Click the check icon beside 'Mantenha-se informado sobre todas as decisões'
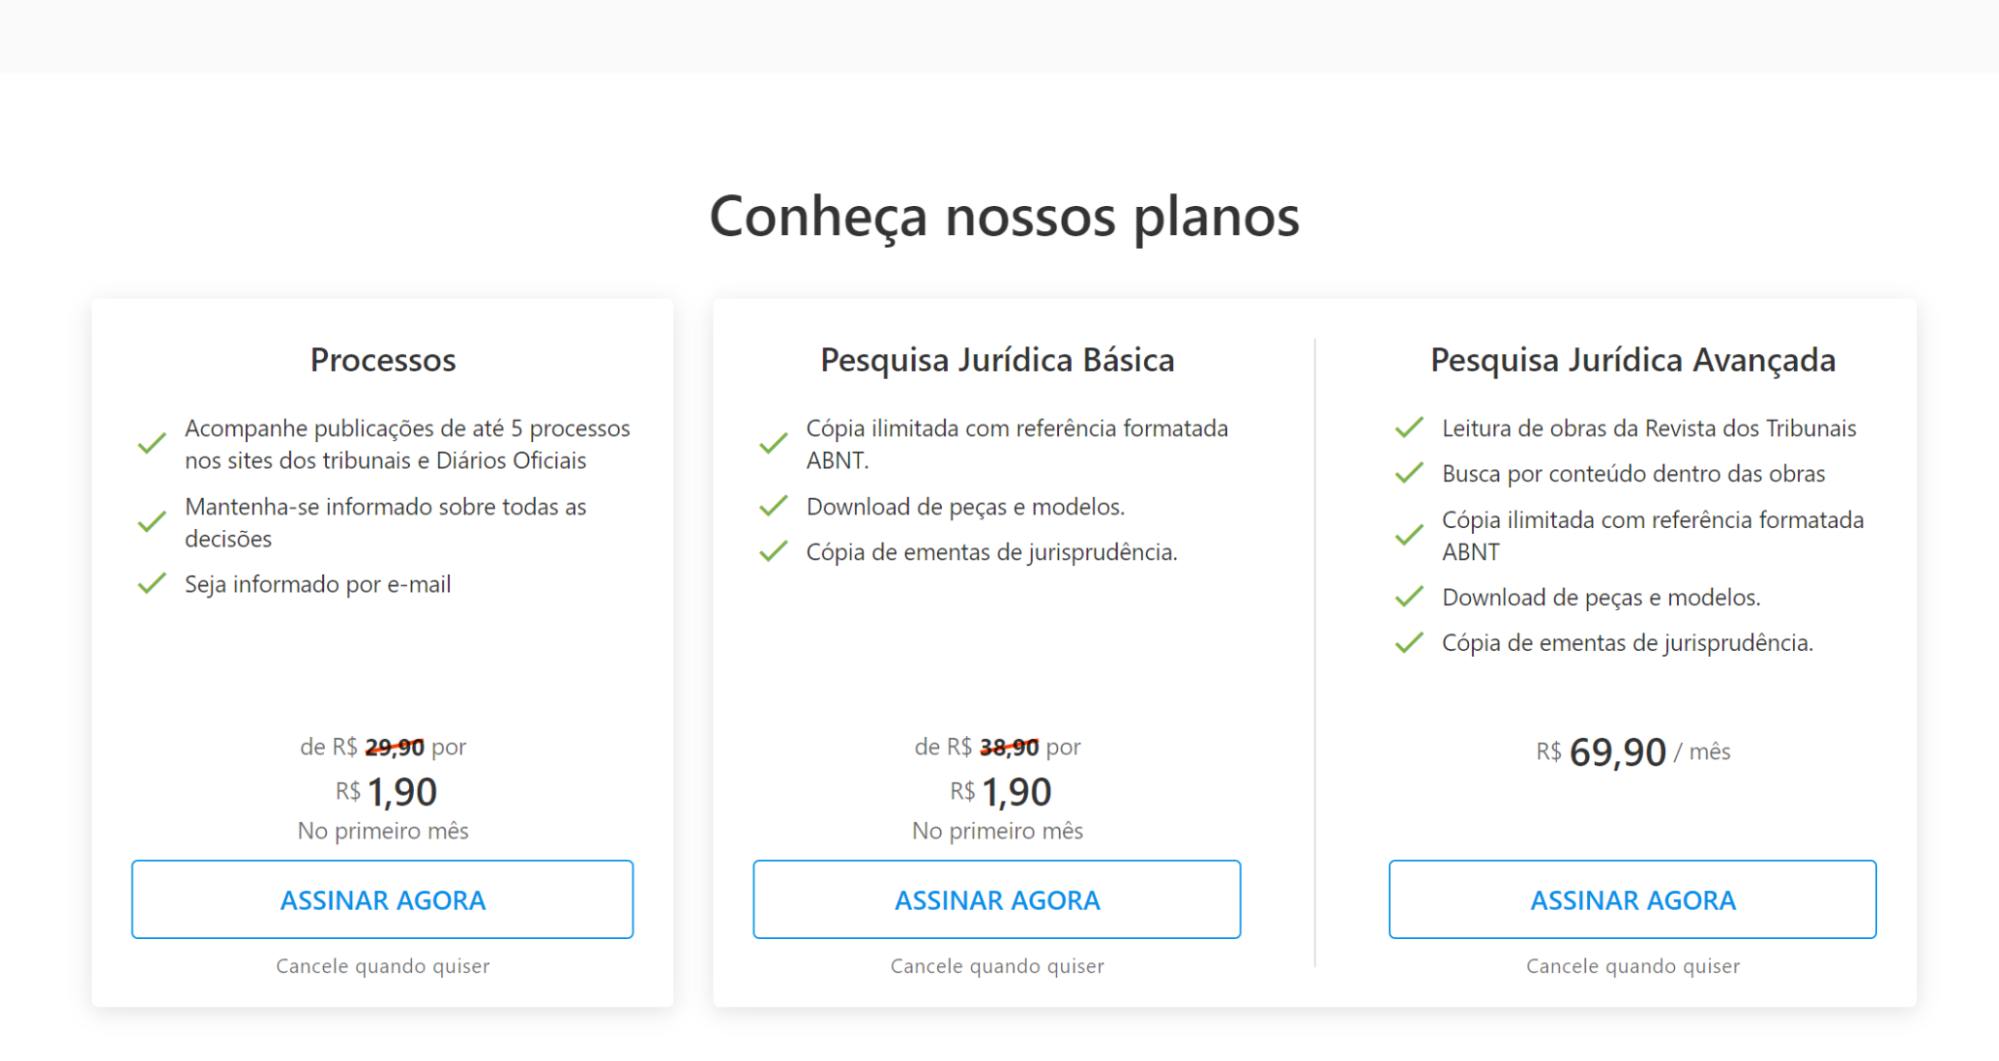Image resolution: width=1999 pixels, height=1061 pixels. pyautogui.click(x=151, y=522)
